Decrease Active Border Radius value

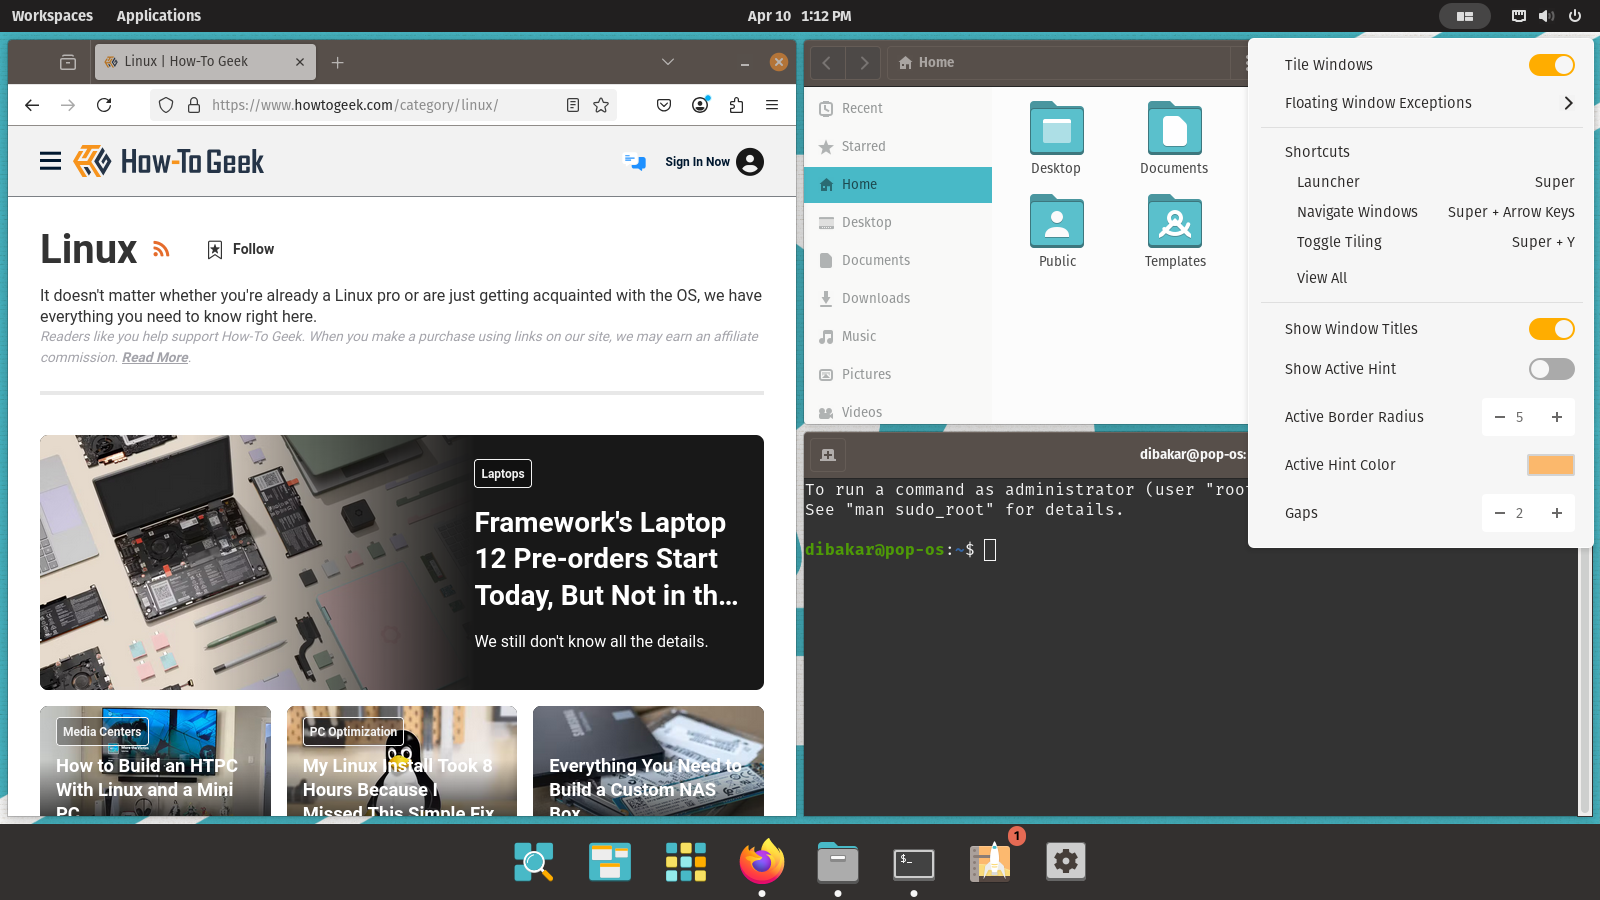click(1499, 417)
